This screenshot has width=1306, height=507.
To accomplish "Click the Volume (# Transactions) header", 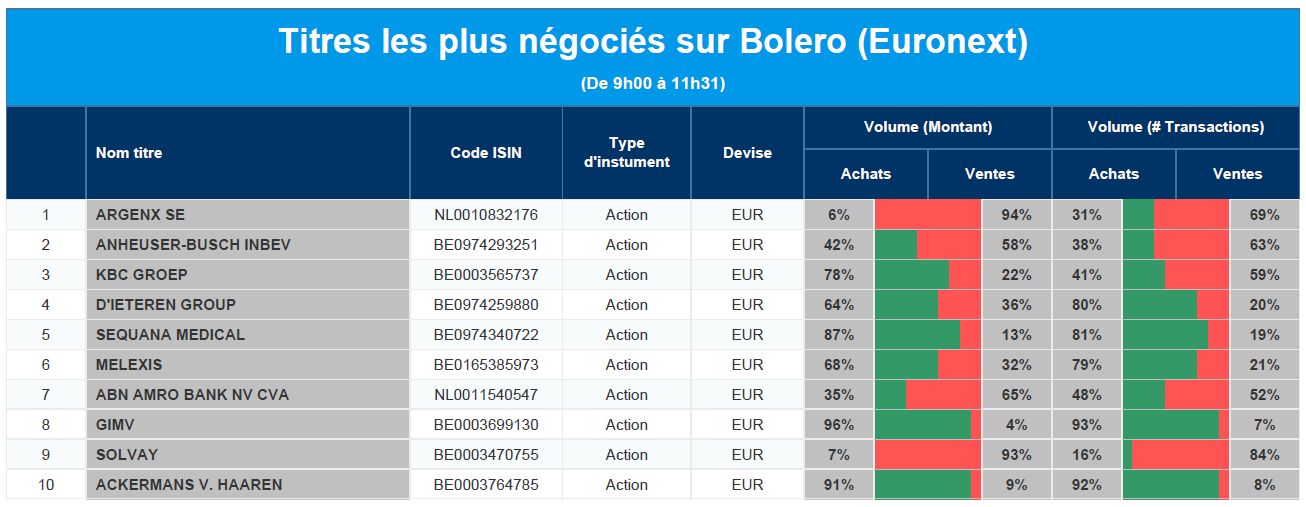I will 1176,127.
